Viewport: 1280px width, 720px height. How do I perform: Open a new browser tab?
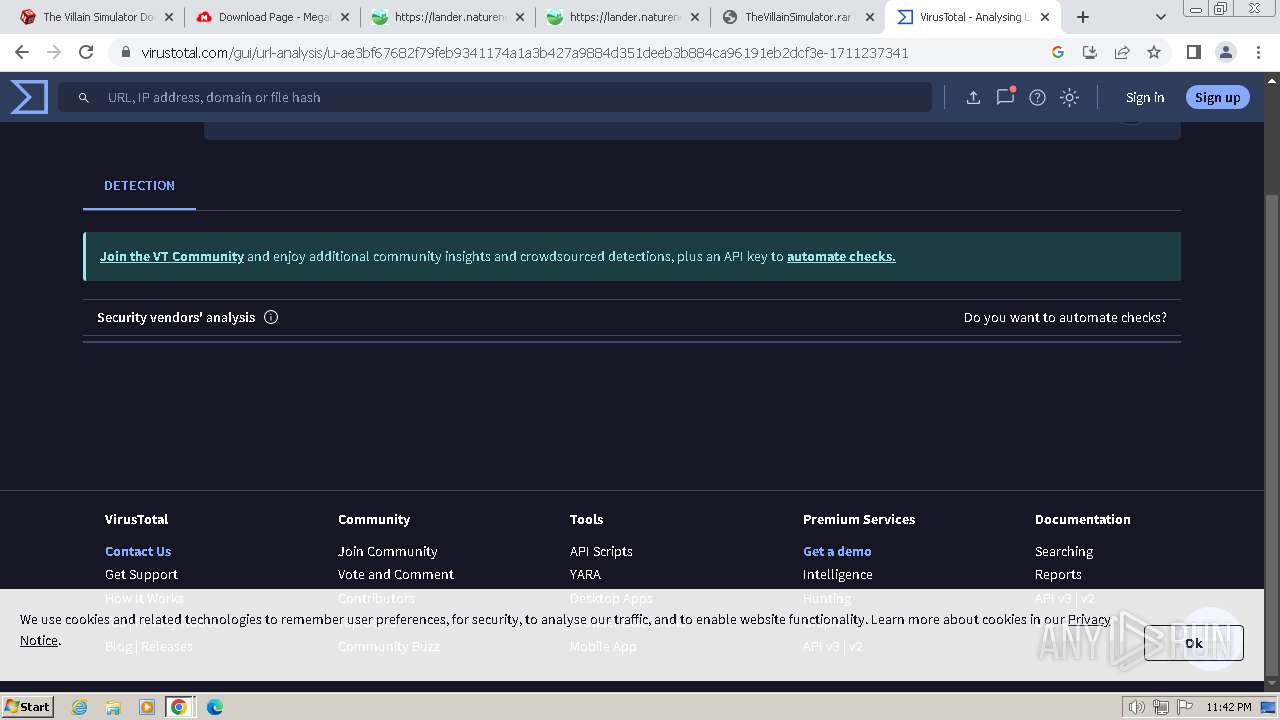[1083, 17]
